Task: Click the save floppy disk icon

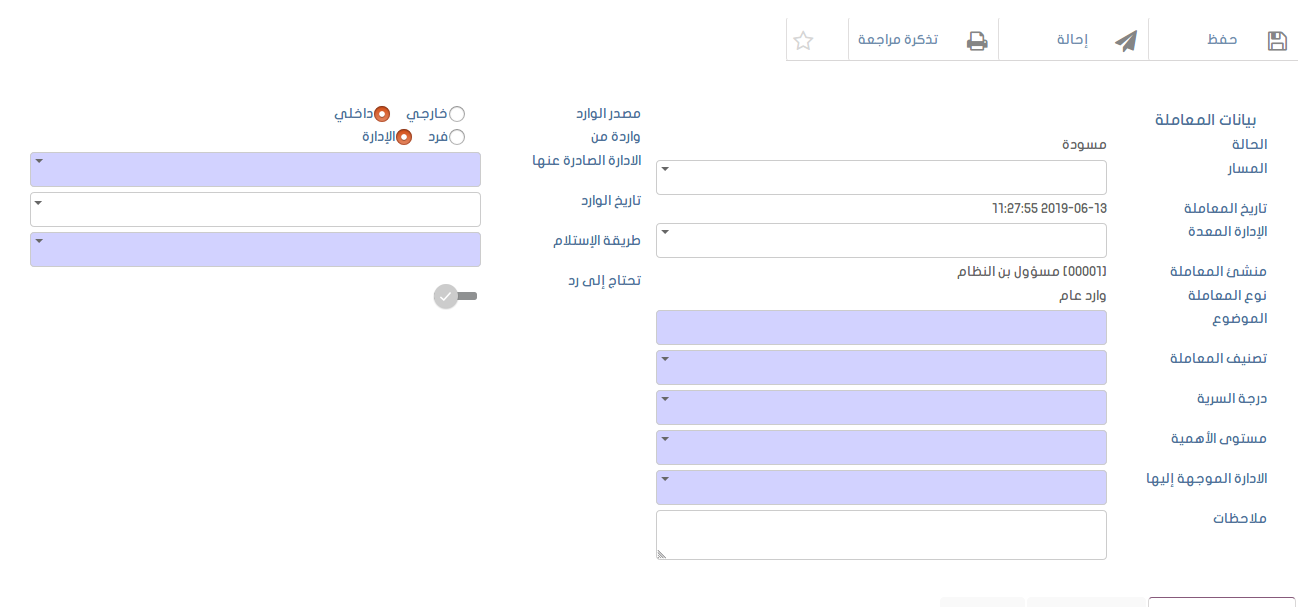Action: pos(1277,41)
